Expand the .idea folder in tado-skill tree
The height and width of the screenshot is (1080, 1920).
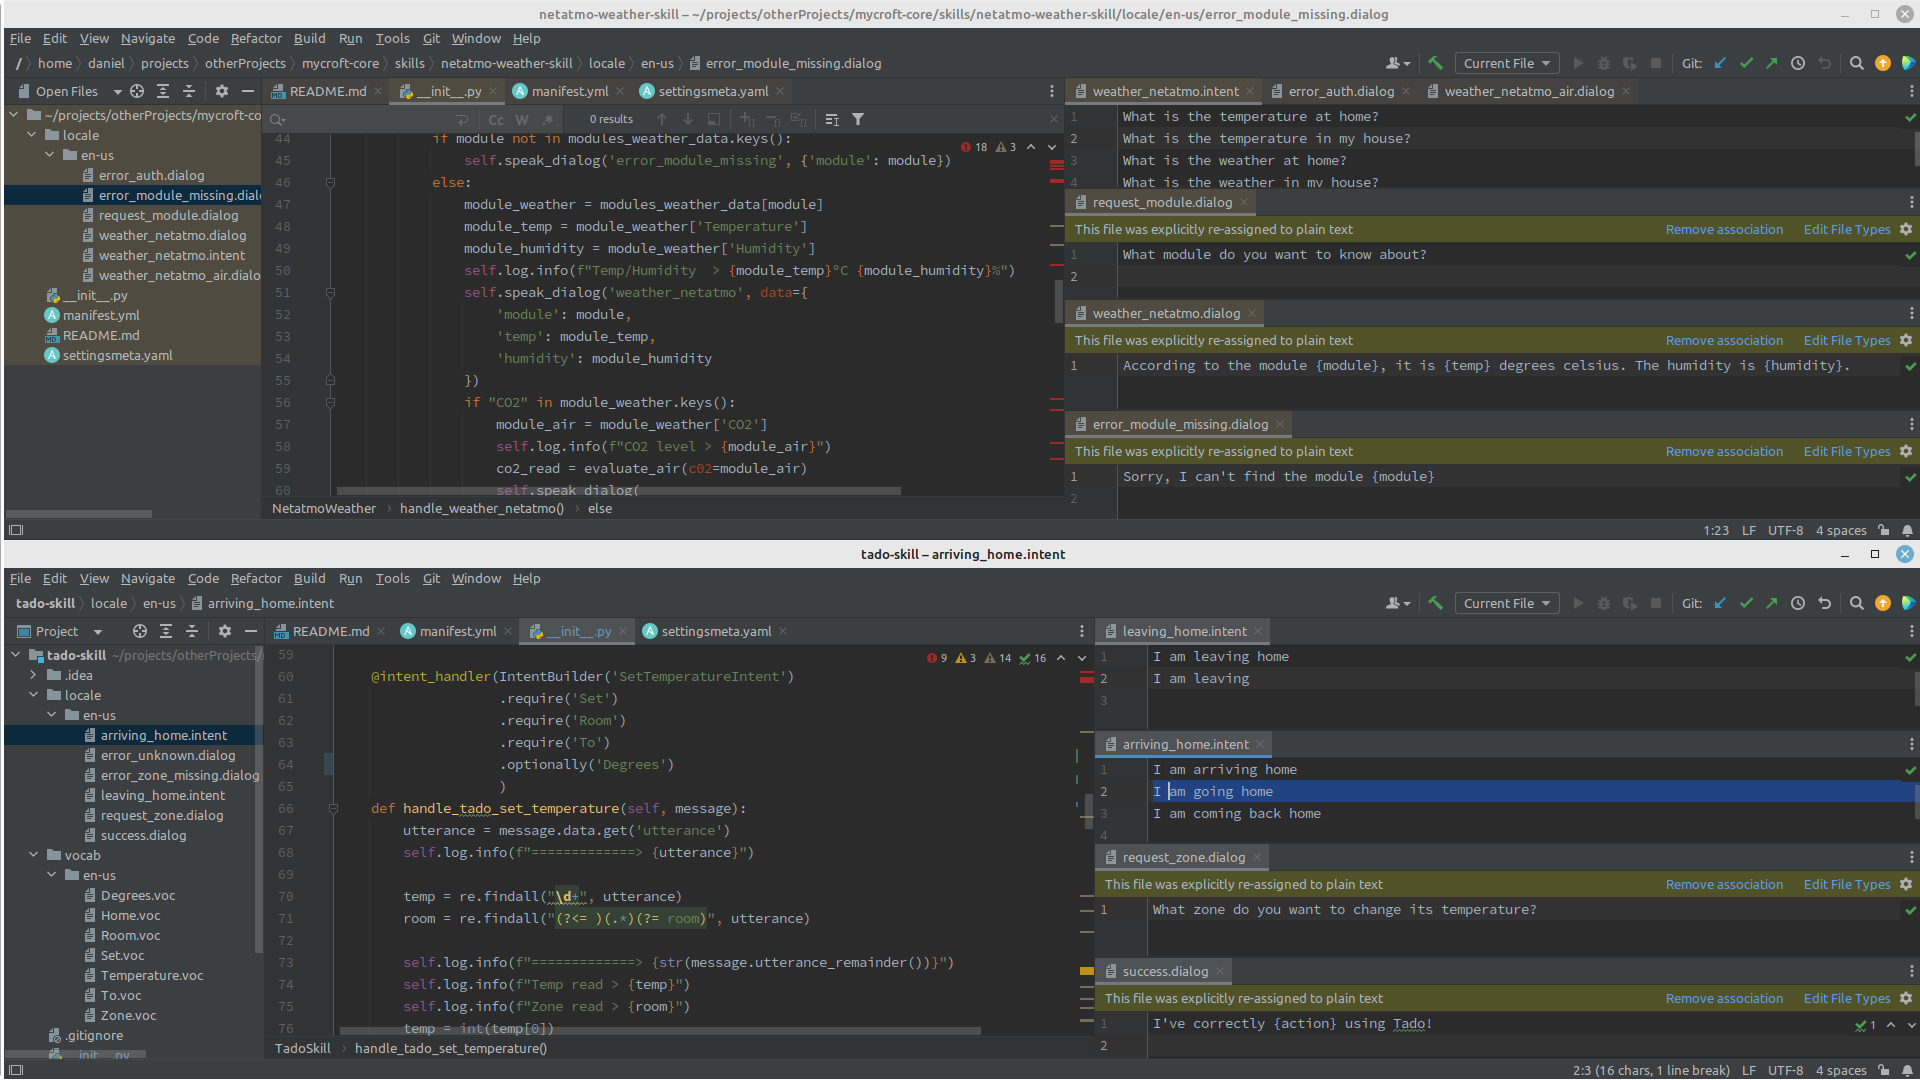click(x=34, y=675)
